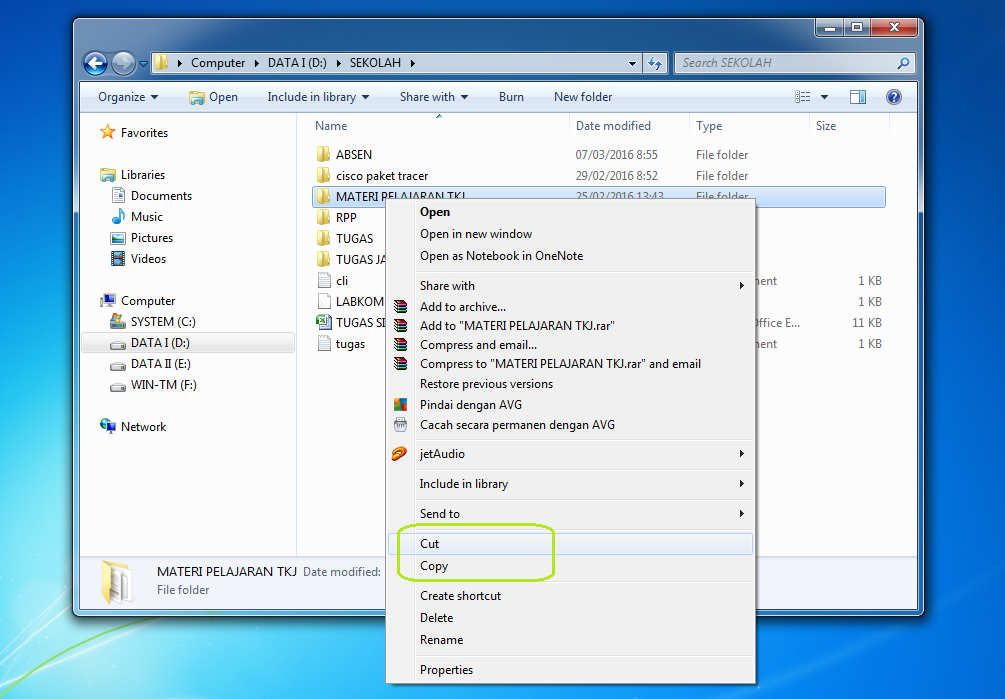Choose Compress to "MATERI PELAJARAN TKJ.rar" and email

(570, 364)
